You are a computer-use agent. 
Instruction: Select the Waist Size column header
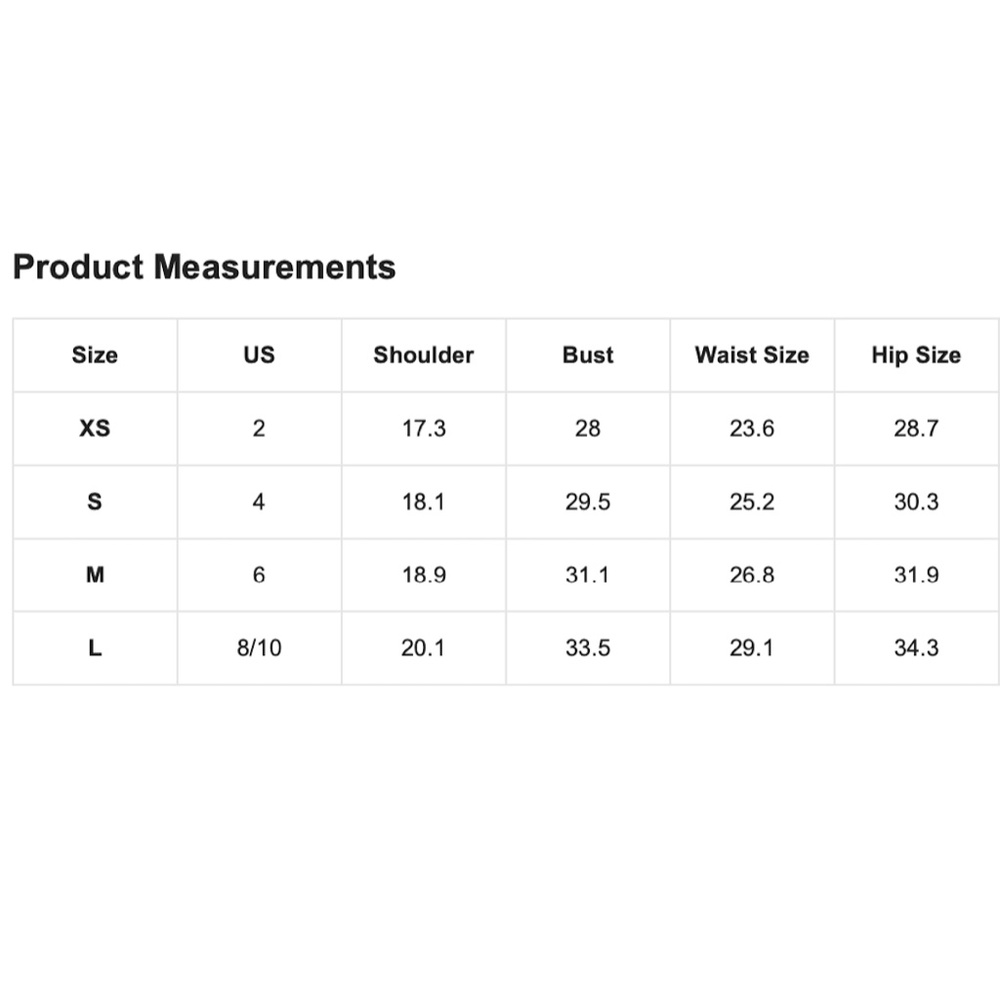tap(752, 355)
